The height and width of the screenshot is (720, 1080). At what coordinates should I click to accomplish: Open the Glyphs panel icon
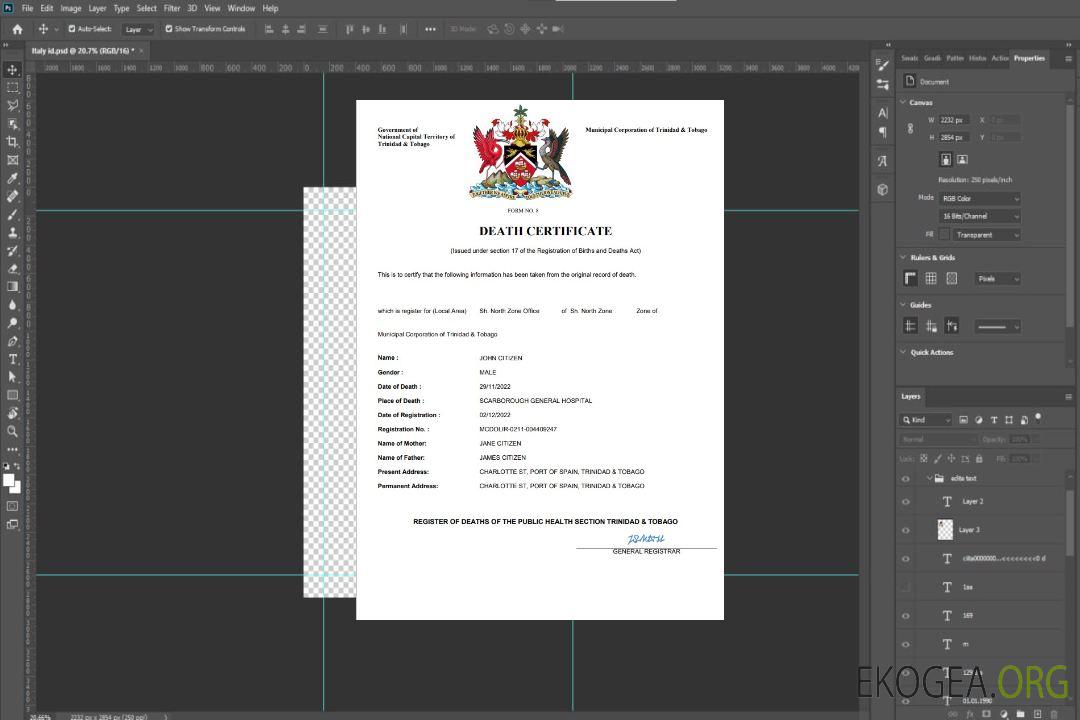point(883,161)
